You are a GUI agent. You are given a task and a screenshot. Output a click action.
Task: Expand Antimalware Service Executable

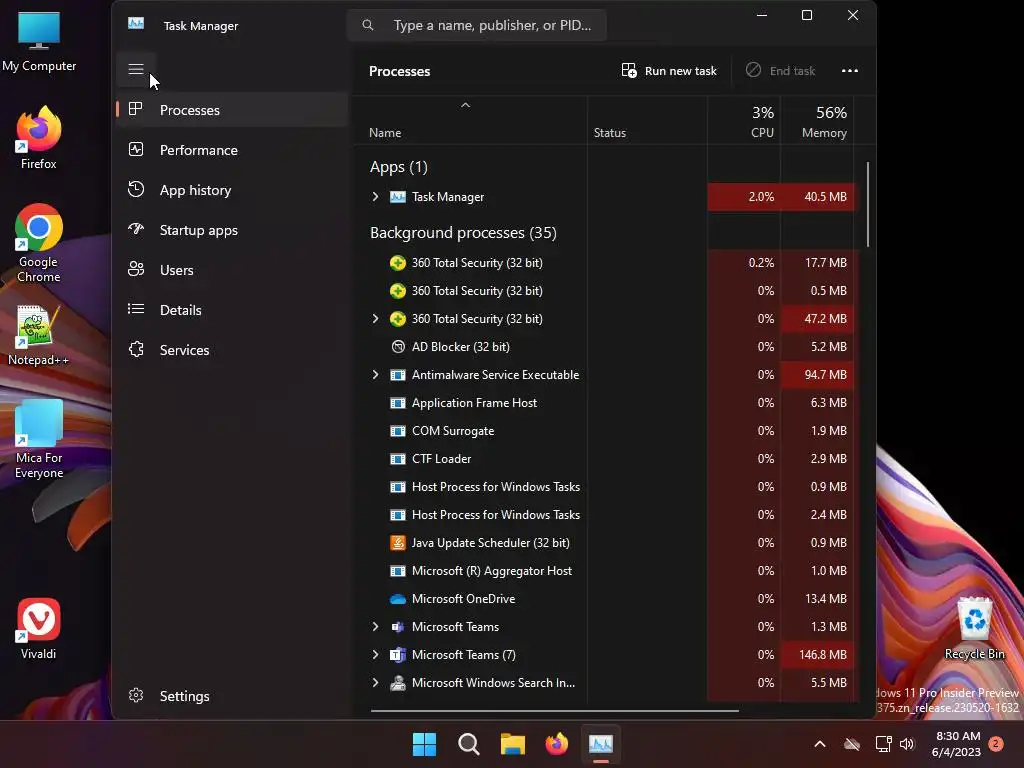click(376, 375)
